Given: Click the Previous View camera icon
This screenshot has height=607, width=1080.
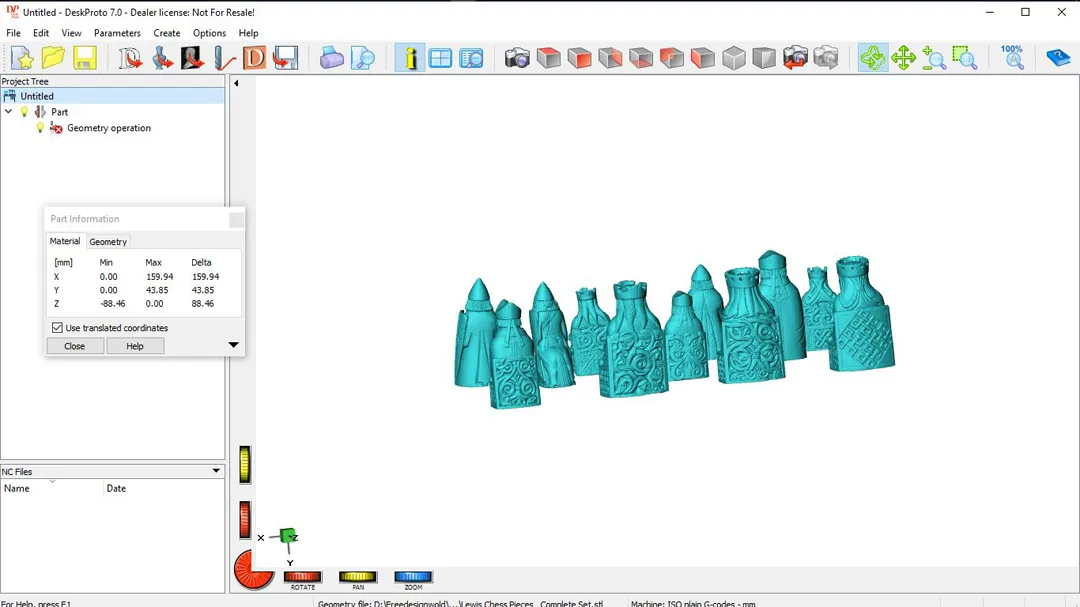Looking at the screenshot, I should pyautogui.click(x=795, y=58).
